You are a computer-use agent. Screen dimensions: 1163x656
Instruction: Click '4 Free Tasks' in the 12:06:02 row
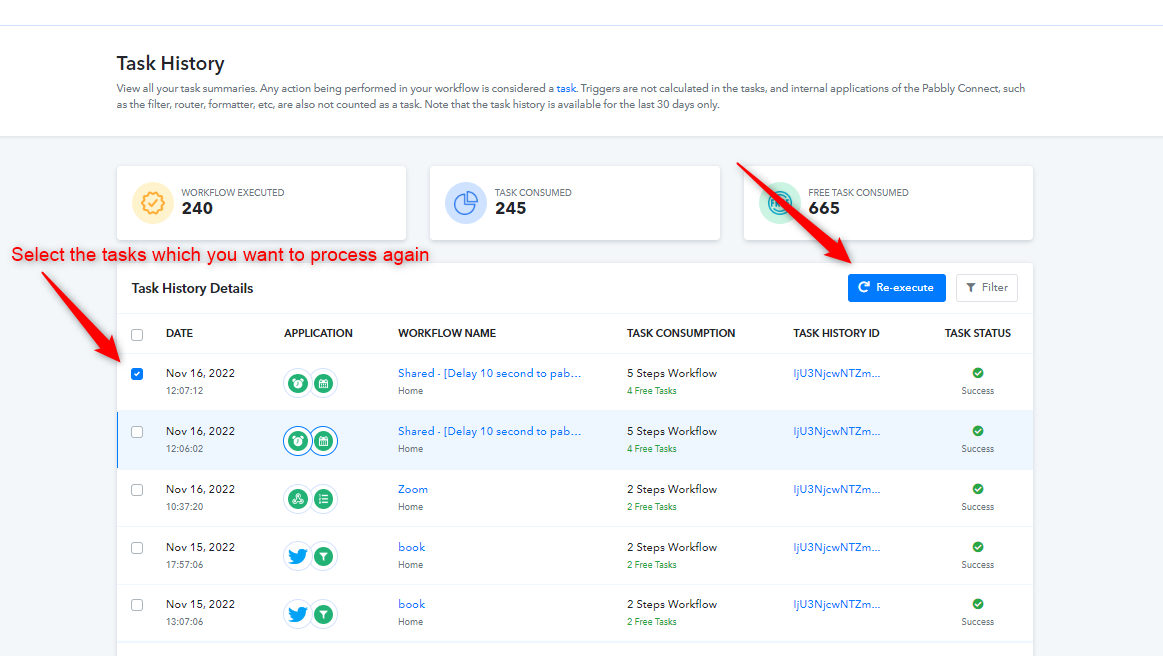[651, 449]
